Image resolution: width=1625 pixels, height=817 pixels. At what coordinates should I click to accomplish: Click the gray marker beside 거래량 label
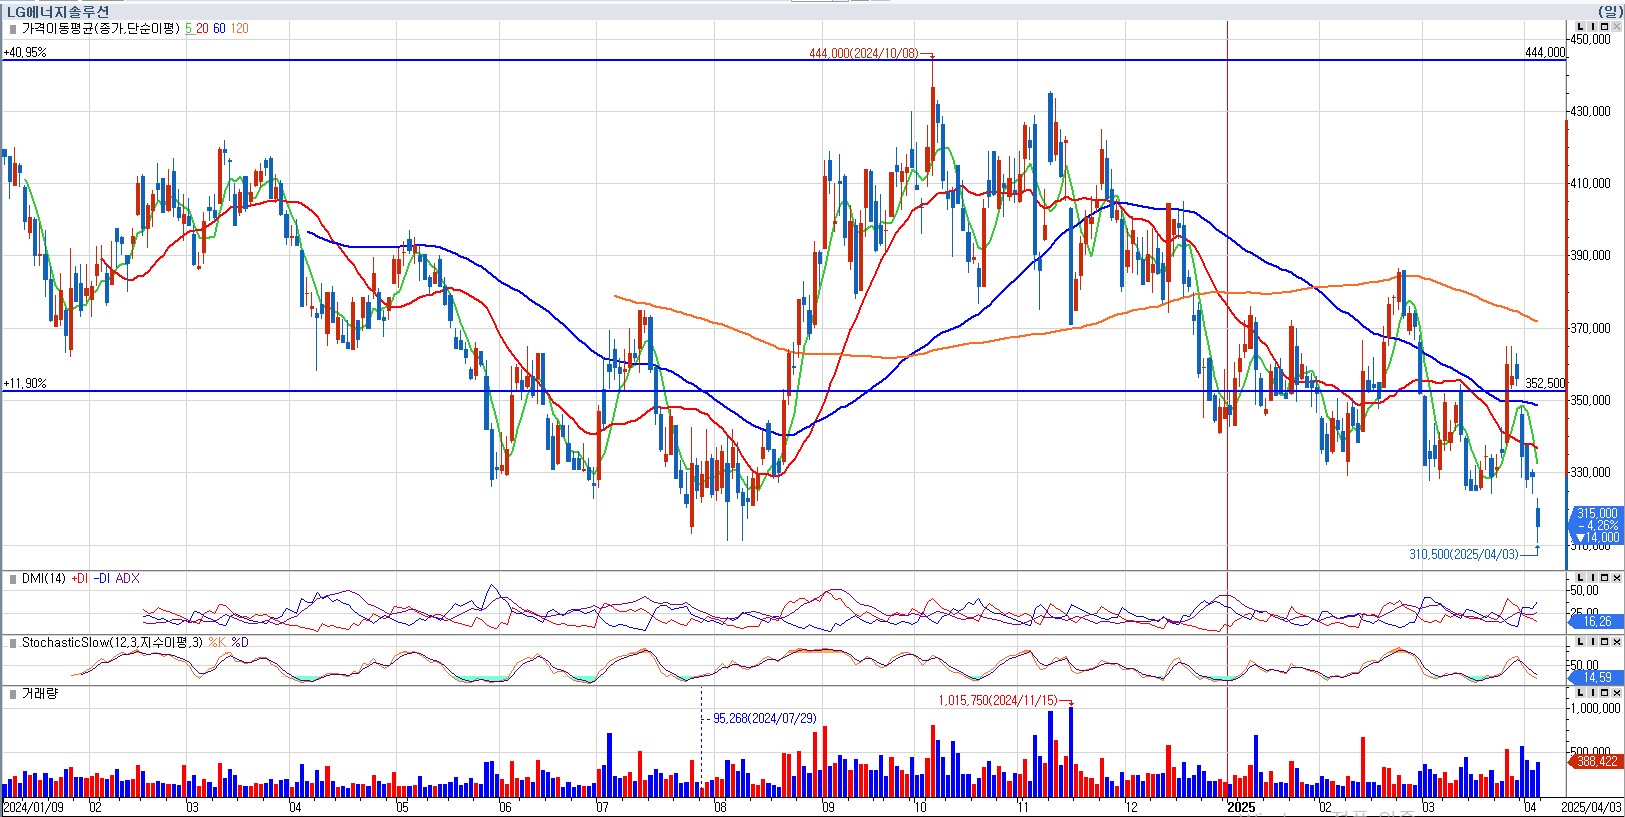point(12,693)
